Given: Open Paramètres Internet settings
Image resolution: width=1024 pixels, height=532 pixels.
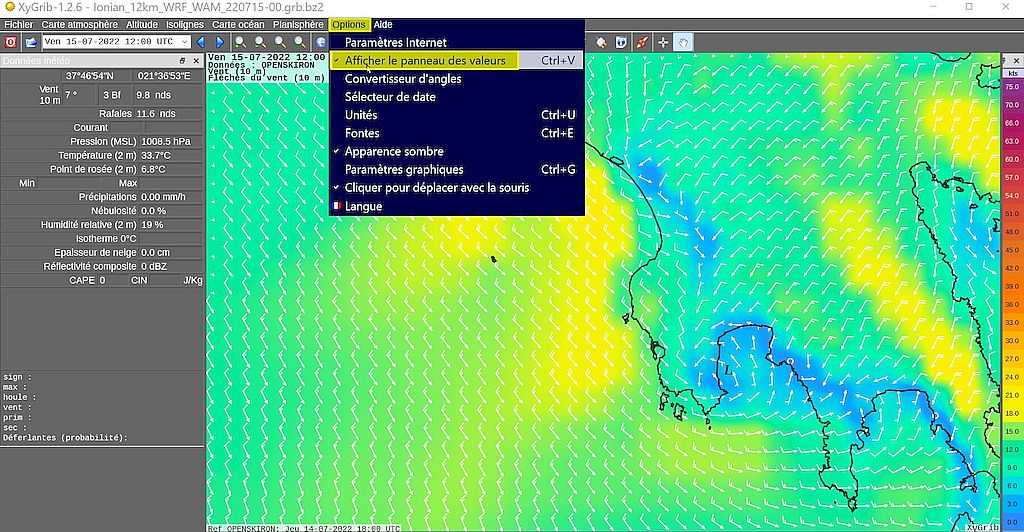Looking at the screenshot, I should (x=395, y=43).
